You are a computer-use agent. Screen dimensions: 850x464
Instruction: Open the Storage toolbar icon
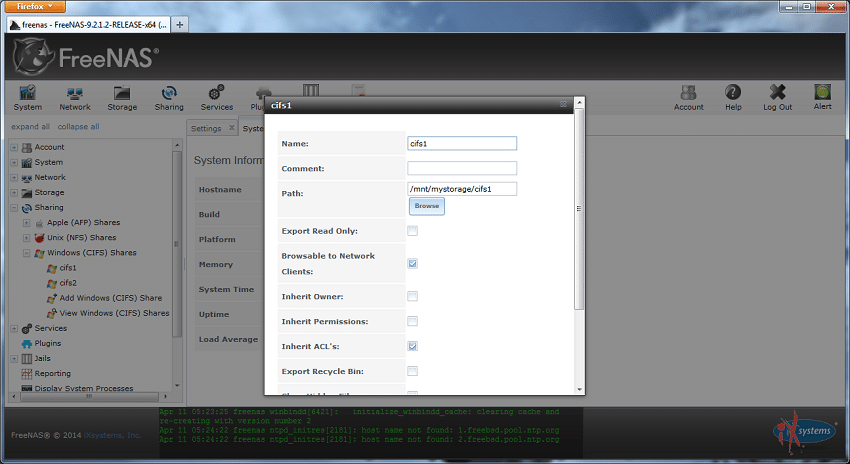[x=122, y=98]
